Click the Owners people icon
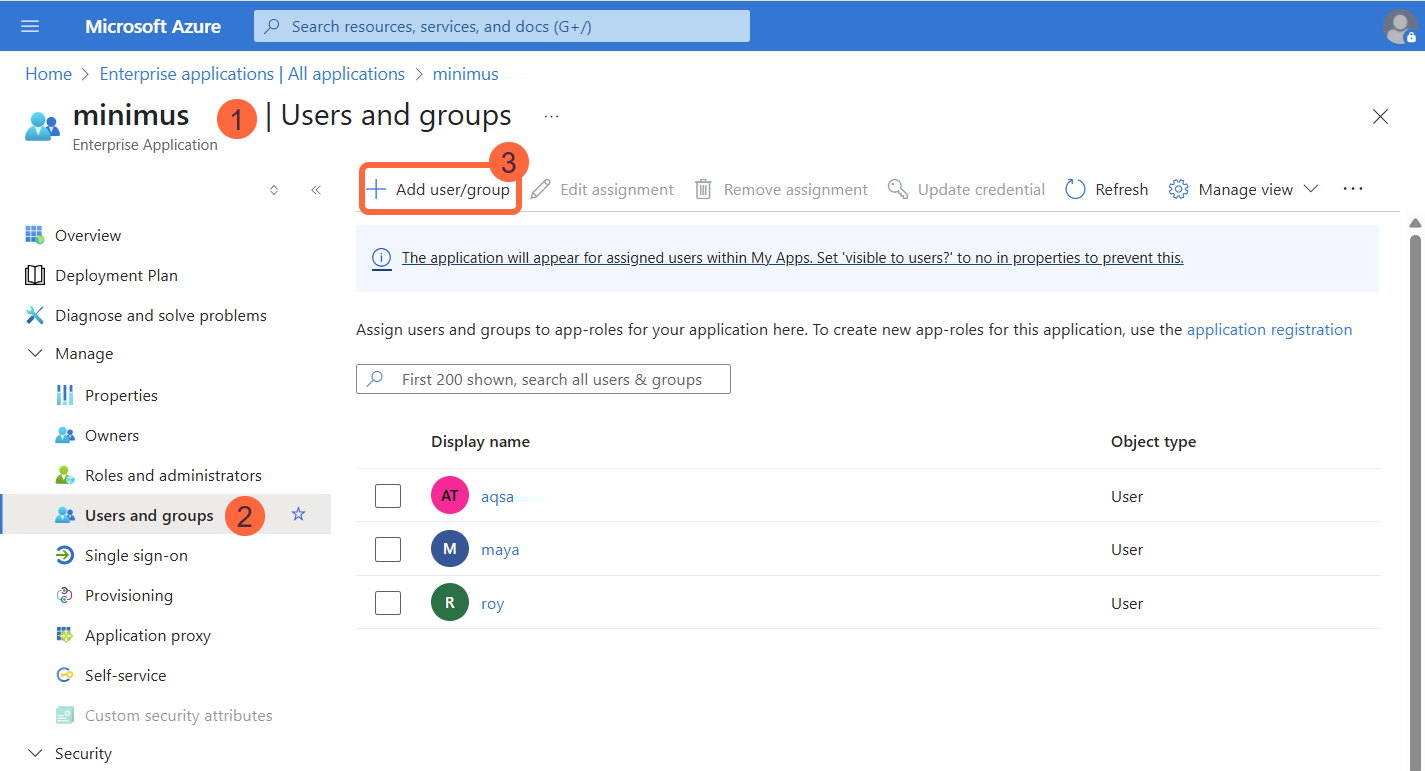 (x=65, y=435)
